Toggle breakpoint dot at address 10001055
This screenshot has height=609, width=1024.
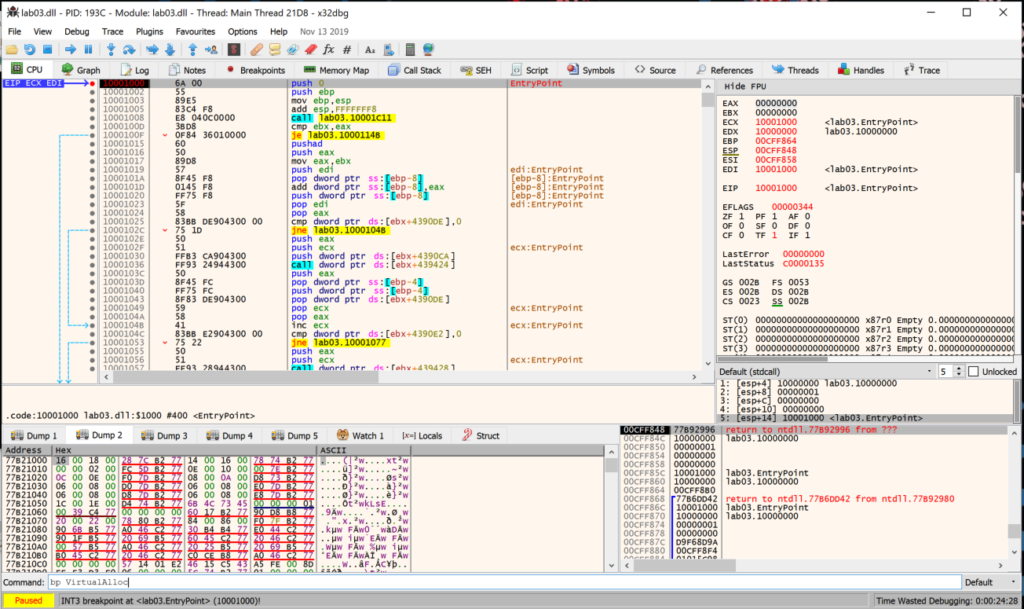point(92,351)
